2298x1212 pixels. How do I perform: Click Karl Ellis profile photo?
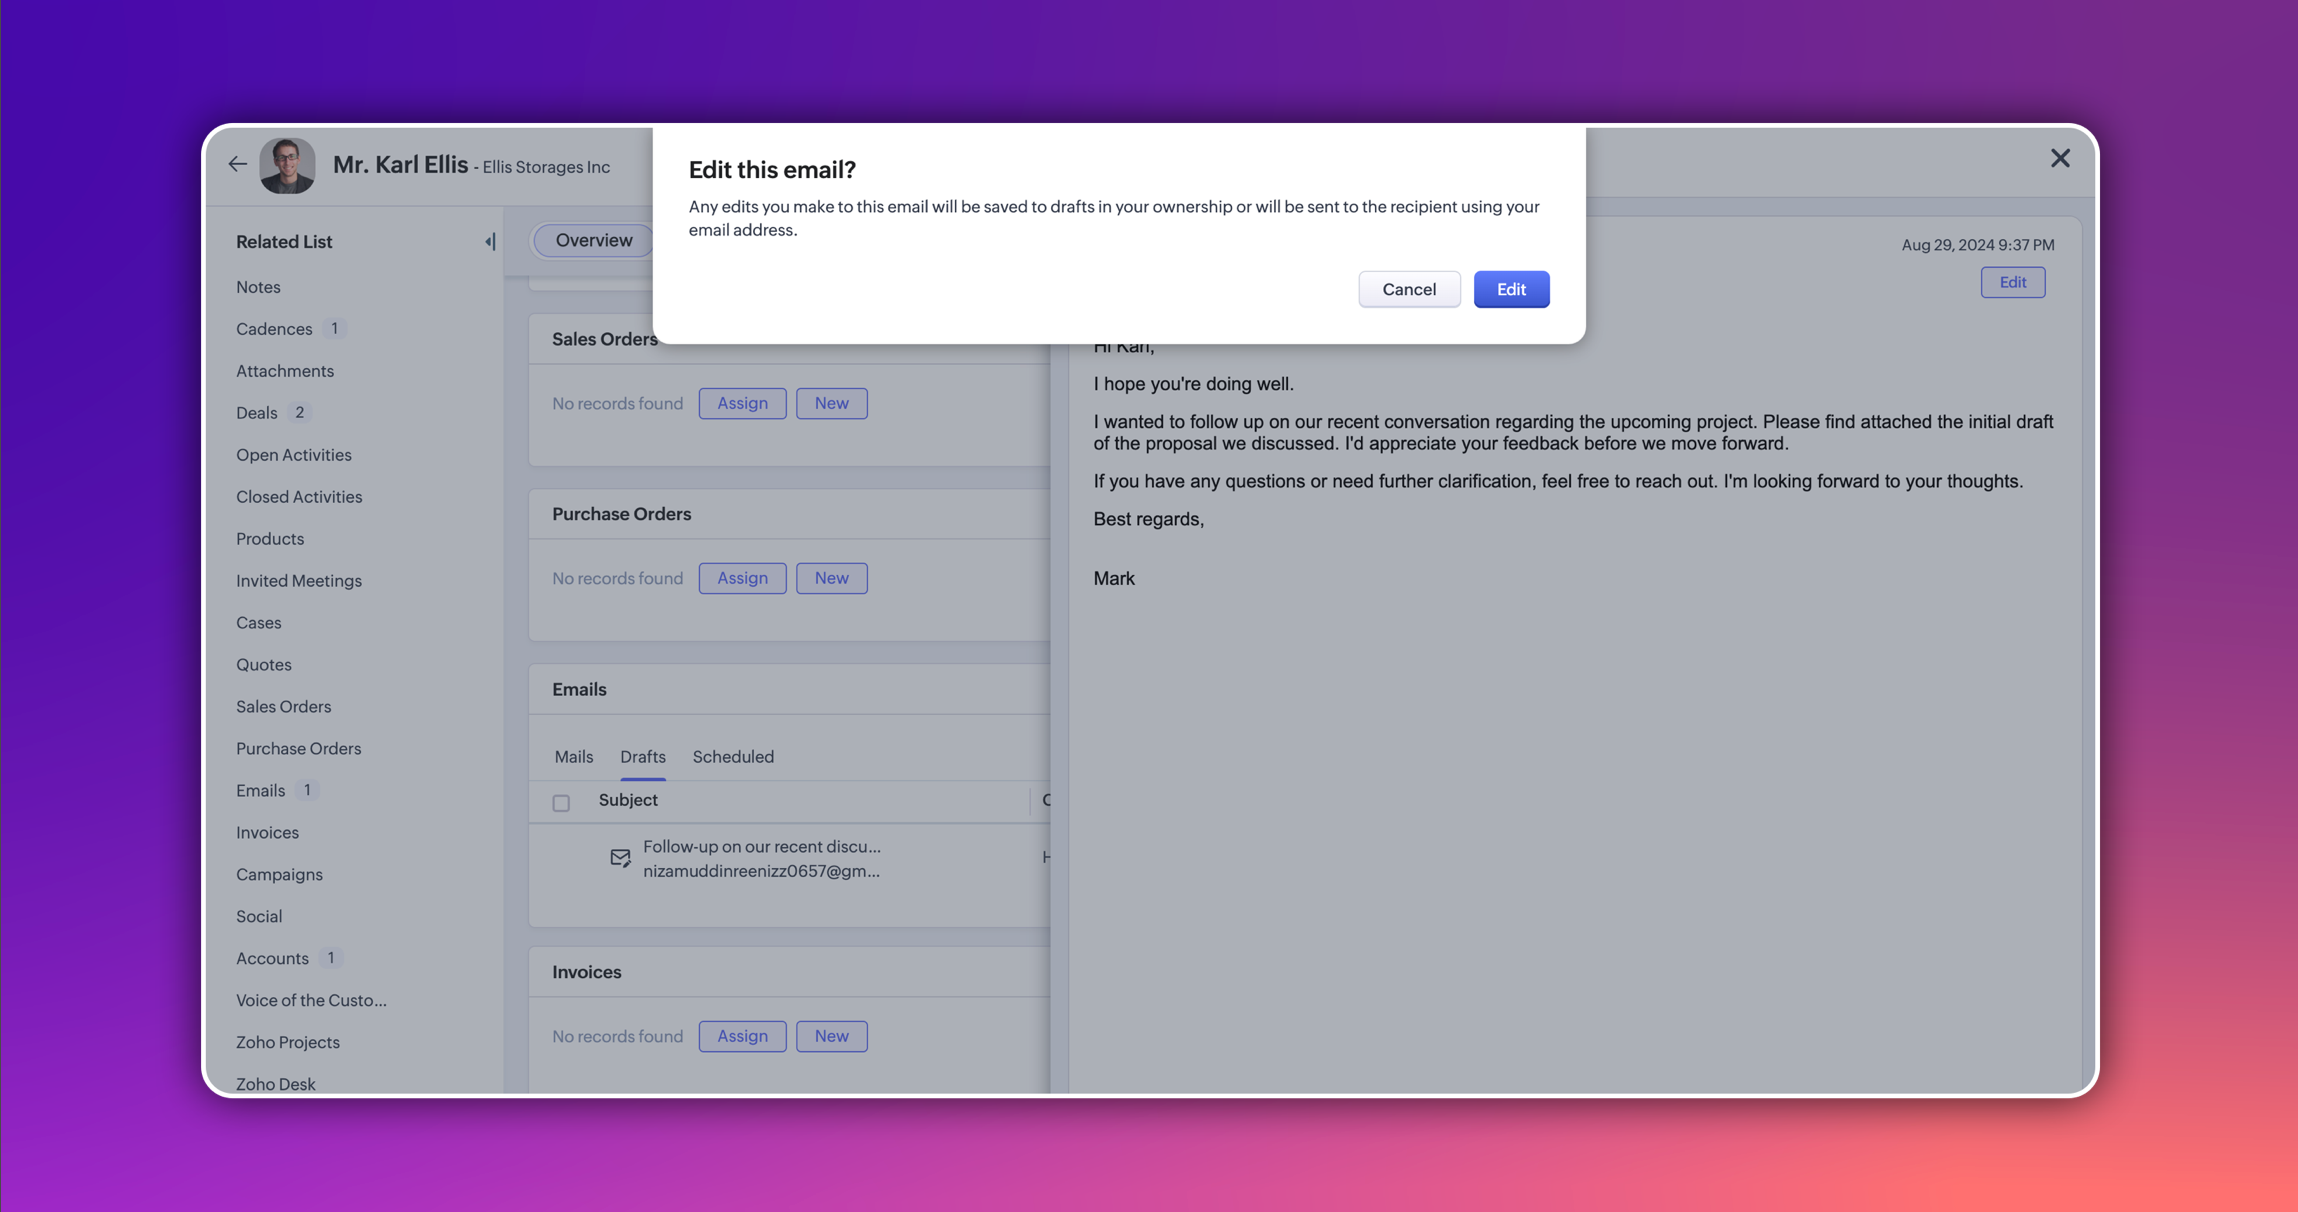click(287, 165)
